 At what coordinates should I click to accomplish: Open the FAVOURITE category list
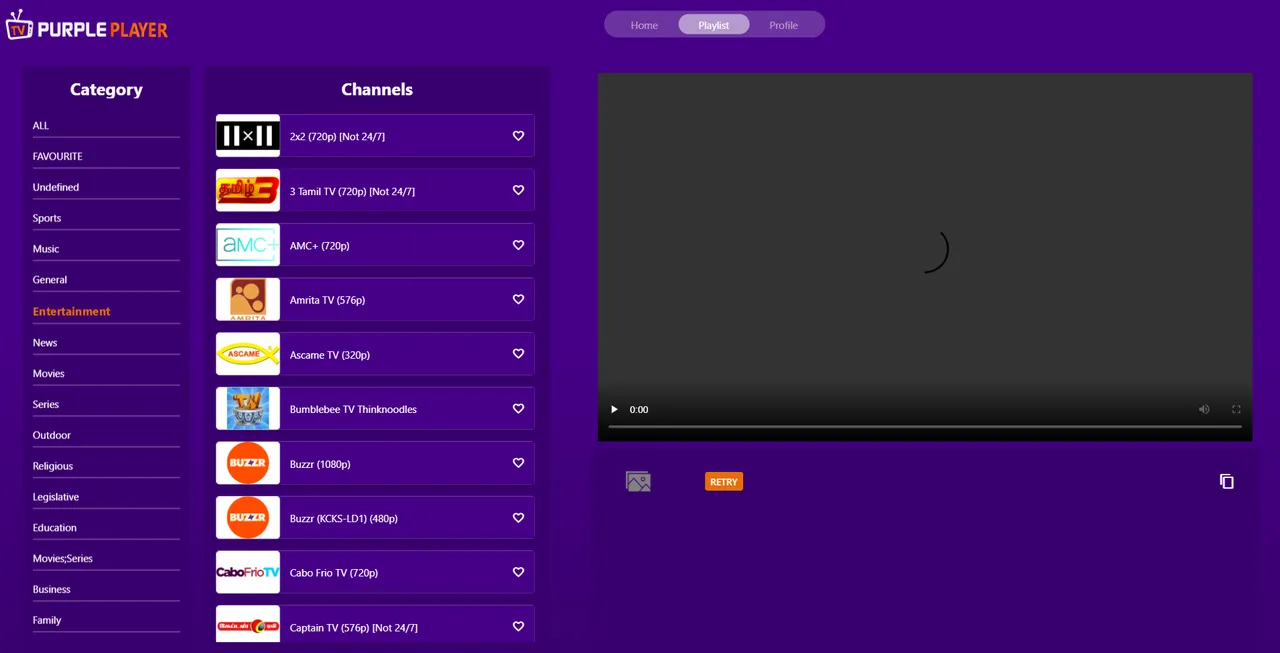57,156
